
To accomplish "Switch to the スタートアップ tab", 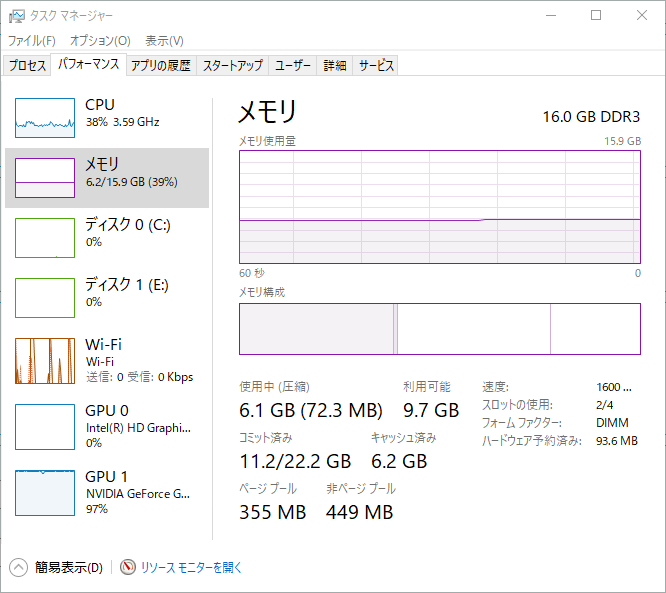I will [233, 66].
